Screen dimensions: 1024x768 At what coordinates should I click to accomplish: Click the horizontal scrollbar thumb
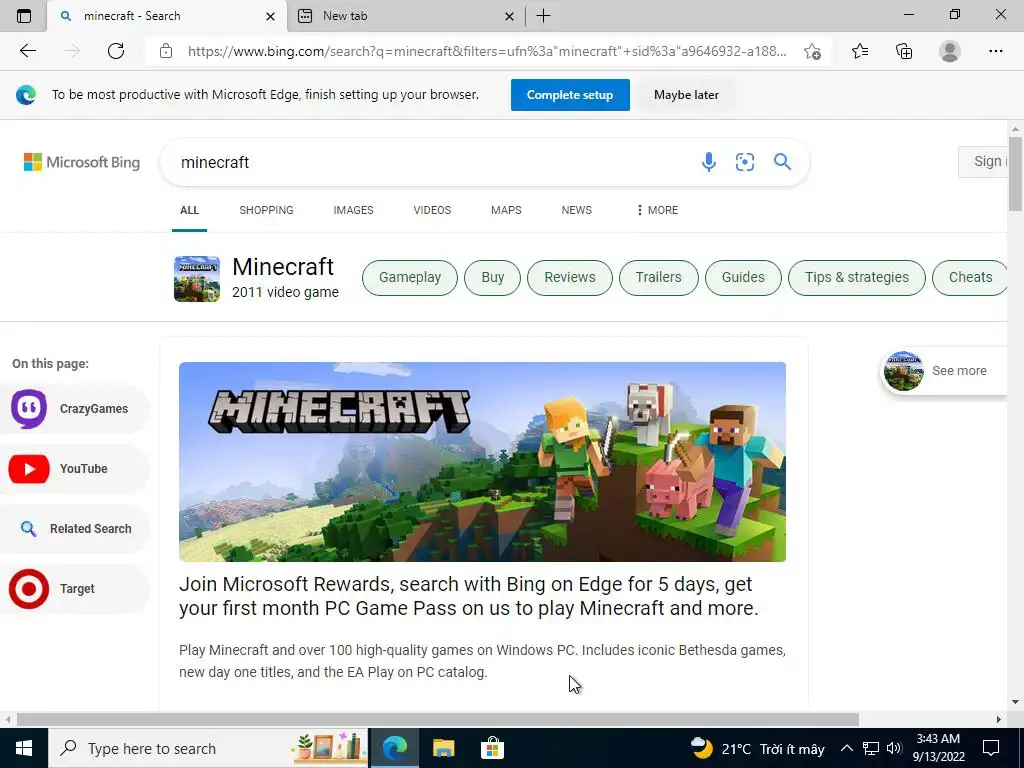pyautogui.click(x=438, y=719)
